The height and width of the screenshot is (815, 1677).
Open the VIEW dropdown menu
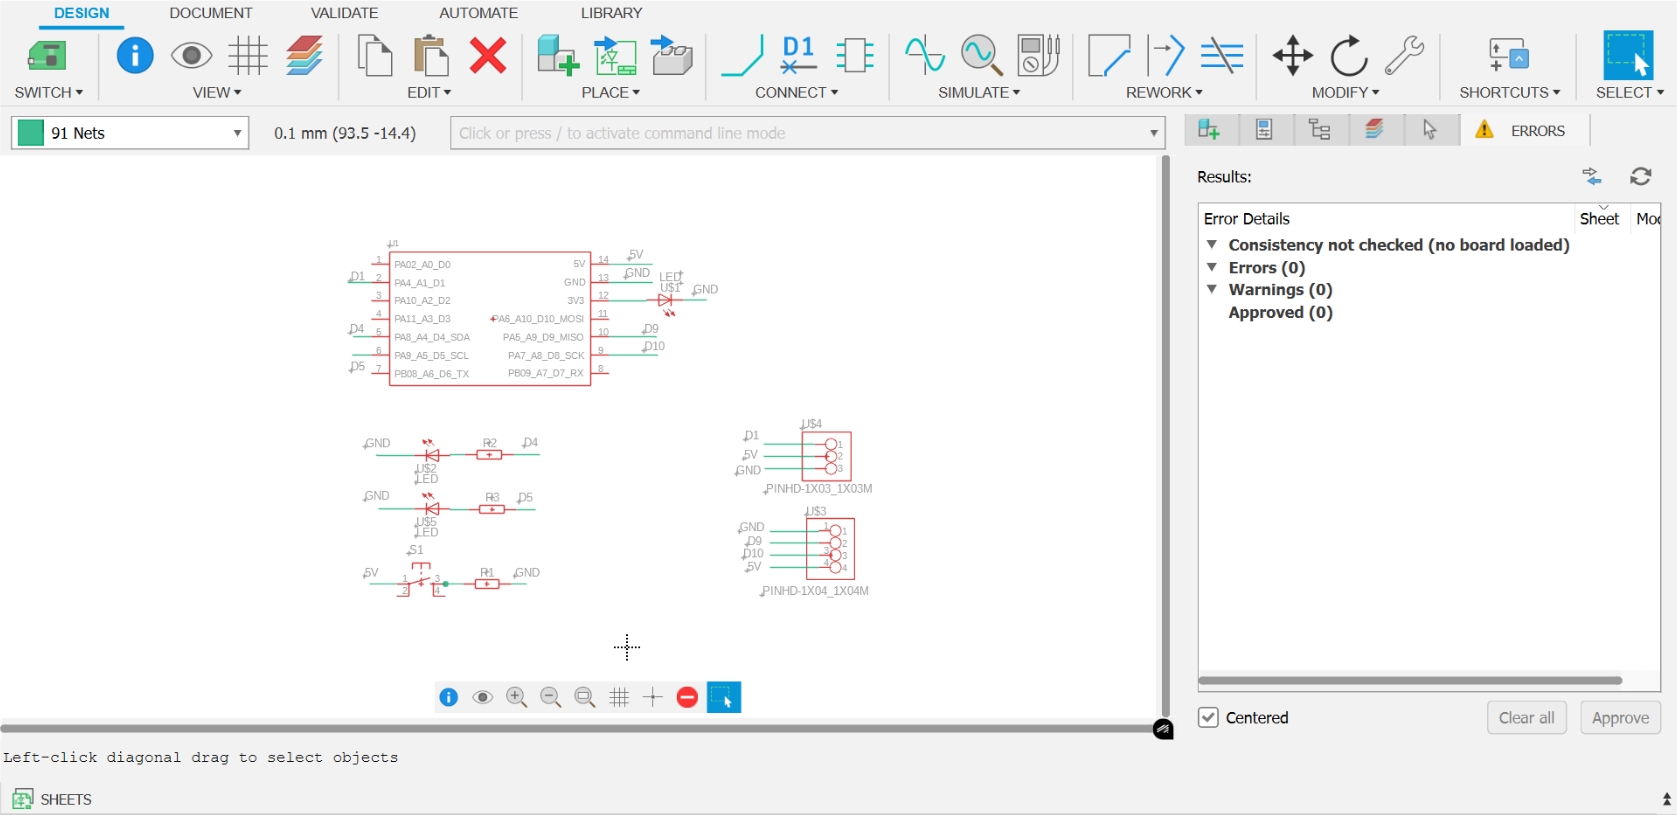point(217,92)
